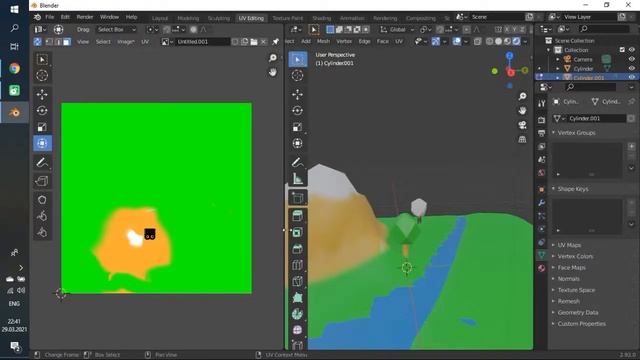Image resolution: width=640 pixels, height=360 pixels.
Task: Collapse the Vertex Groups panel
Action: pyautogui.click(x=553, y=133)
